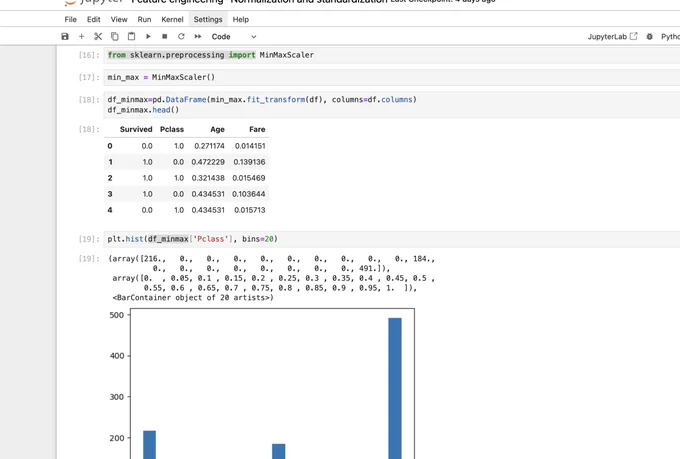The width and height of the screenshot is (680, 459).
Task: Click the BarContainer object output text
Action: (x=193, y=298)
